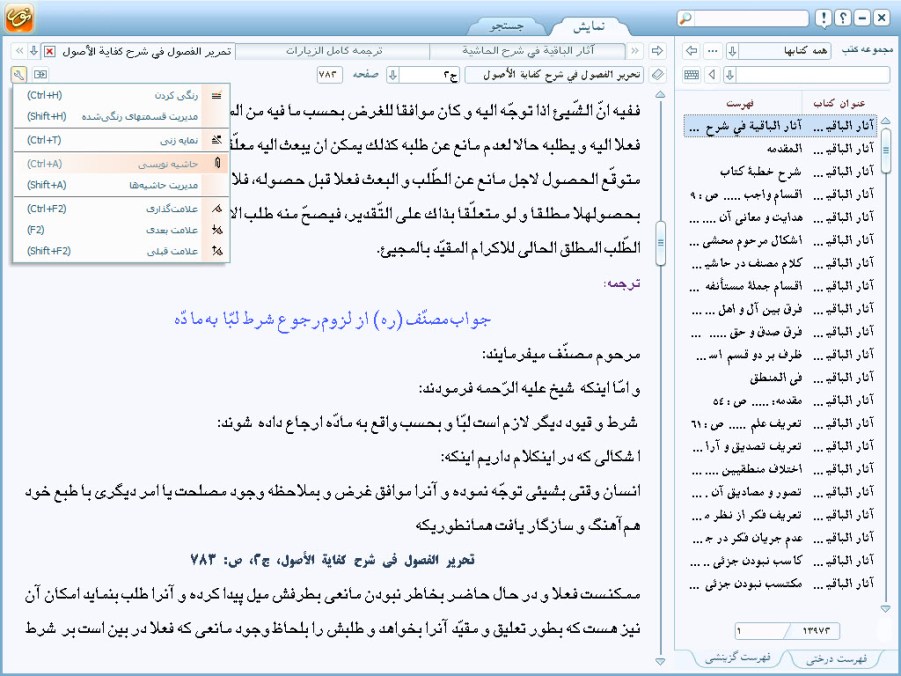Click the فهرست column header

(x=740, y=103)
